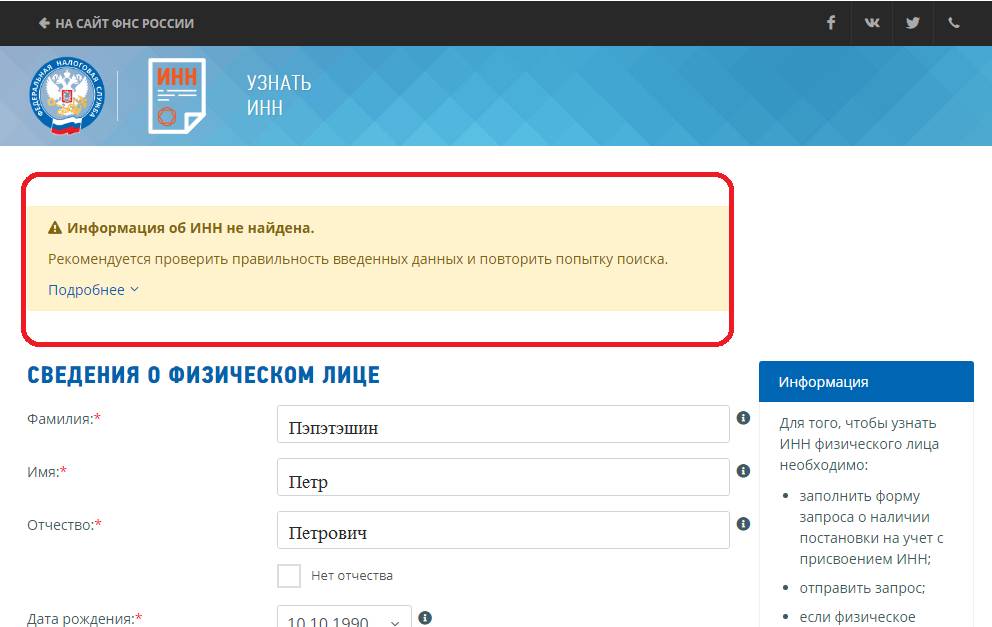Check the Нет отчества checkbox
This screenshot has height=627, width=992.
click(289, 576)
